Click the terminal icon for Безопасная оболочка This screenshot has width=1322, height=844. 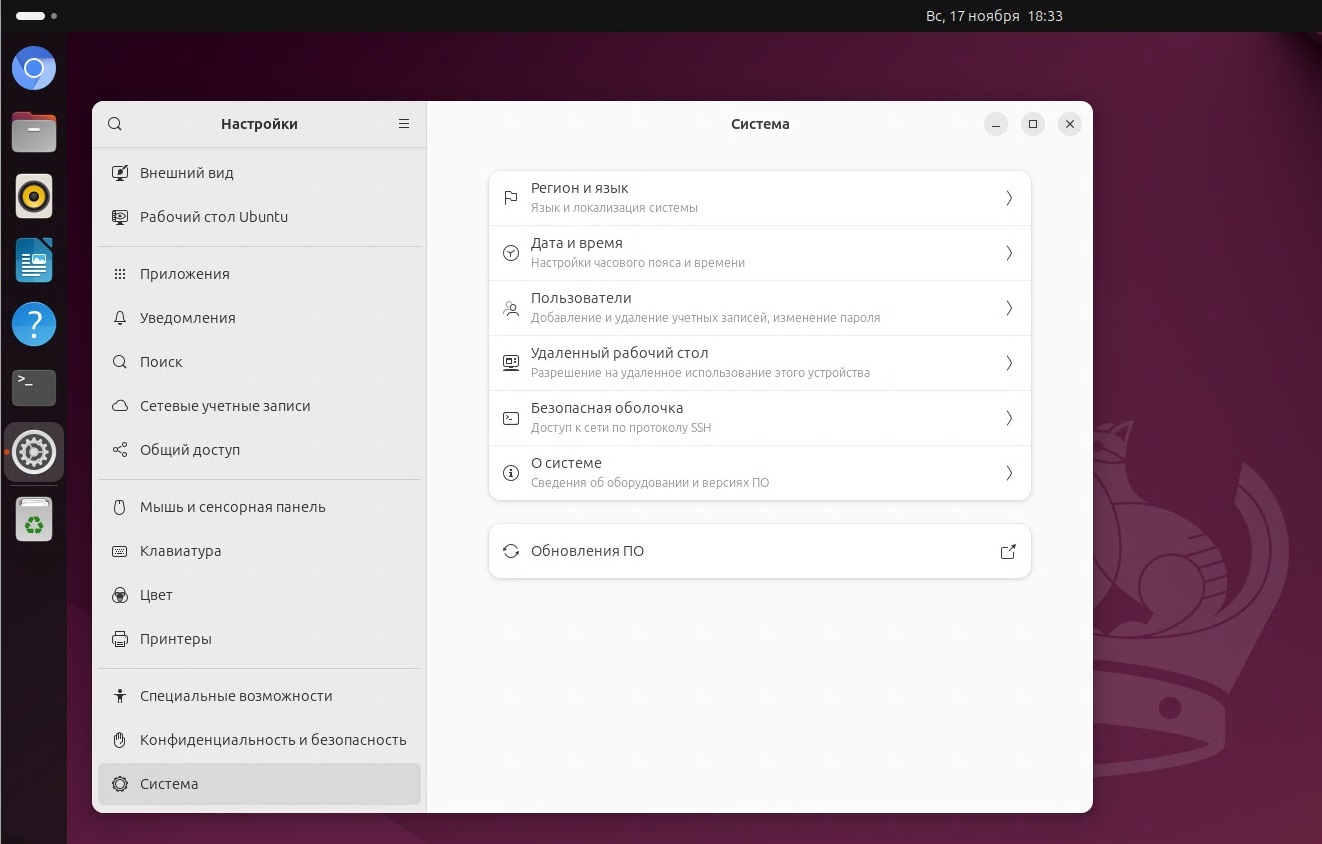coord(511,418)
